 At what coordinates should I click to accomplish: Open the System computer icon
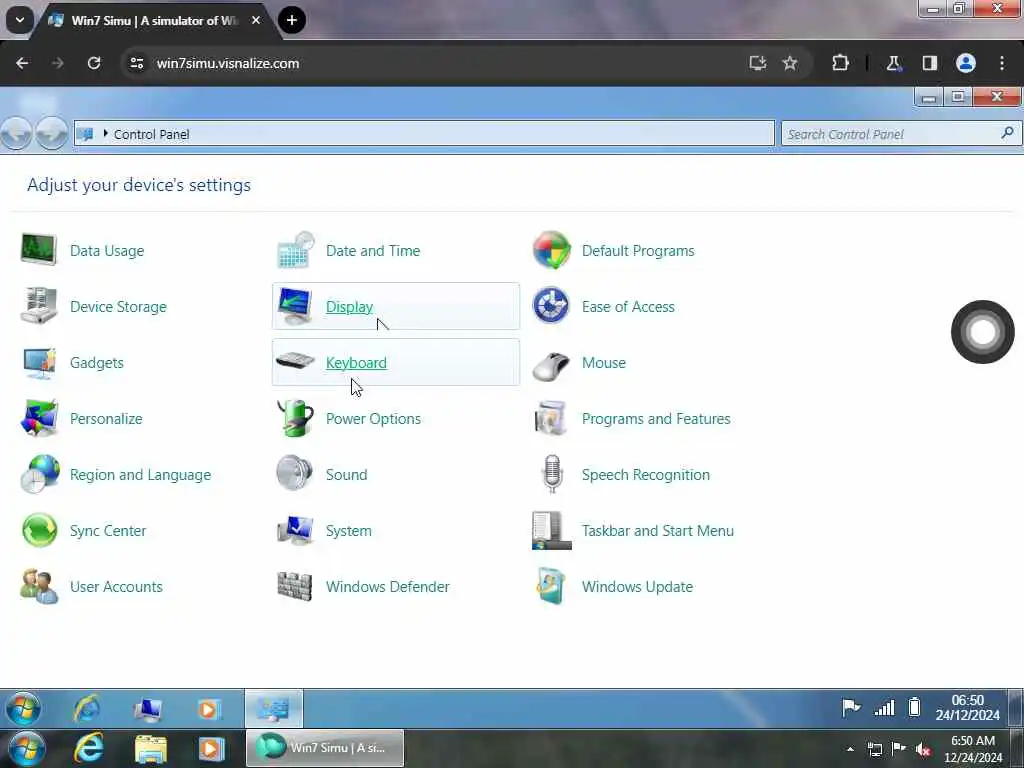(295, 530)
